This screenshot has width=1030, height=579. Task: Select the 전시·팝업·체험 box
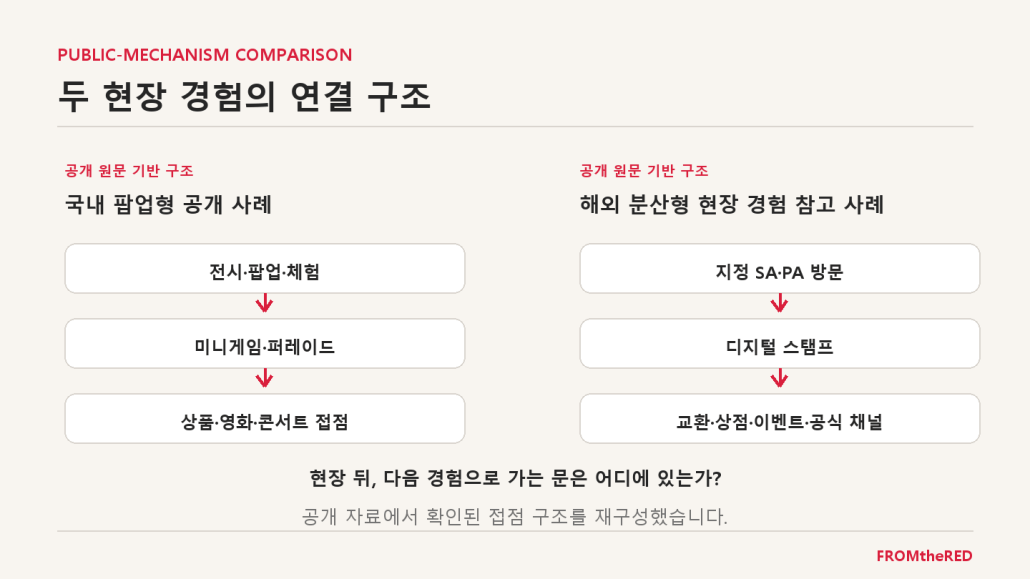click(x=265, y=269)
